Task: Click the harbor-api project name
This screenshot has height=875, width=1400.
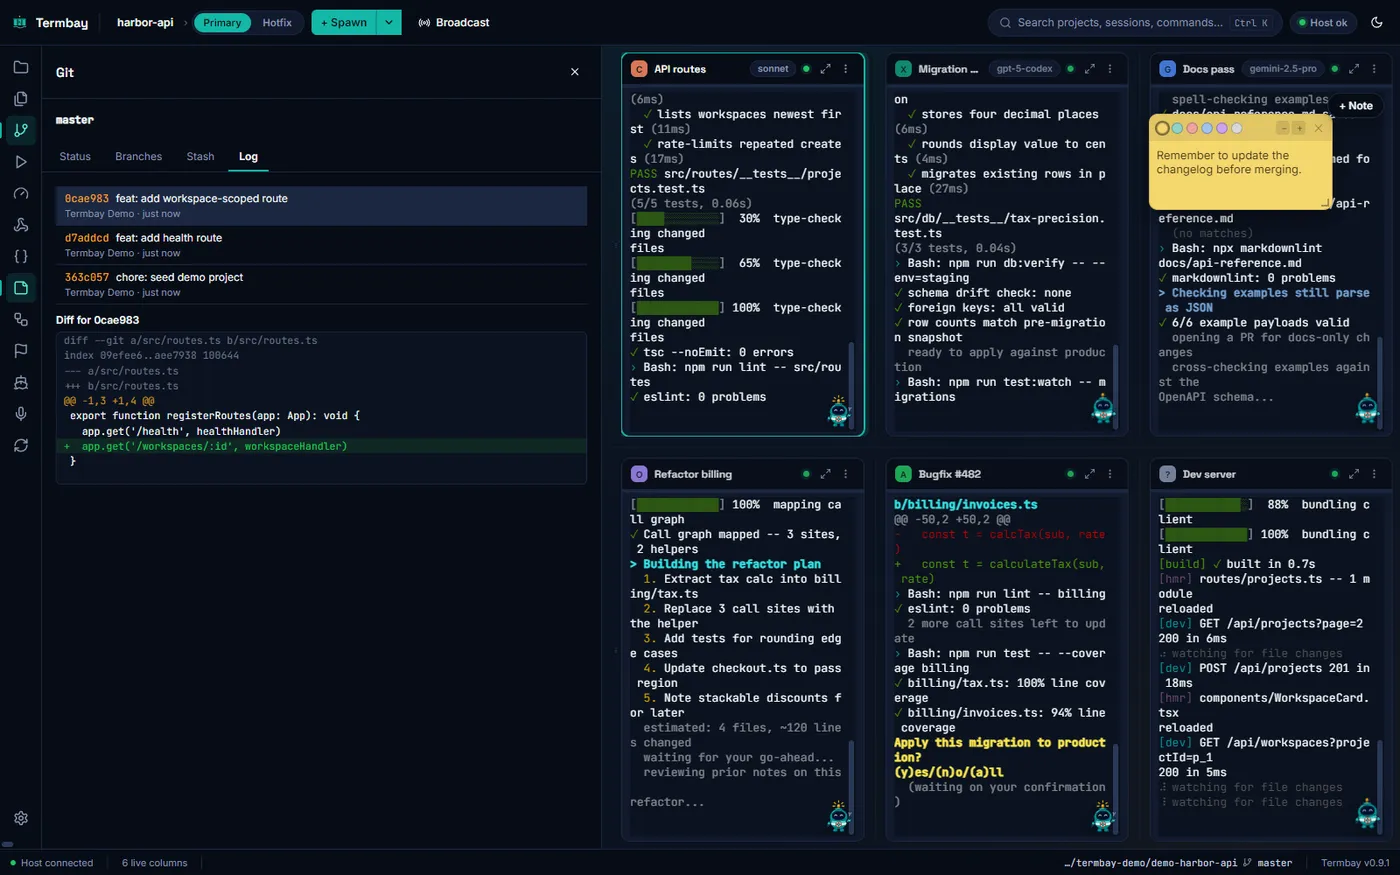Action: click(145, 22)
